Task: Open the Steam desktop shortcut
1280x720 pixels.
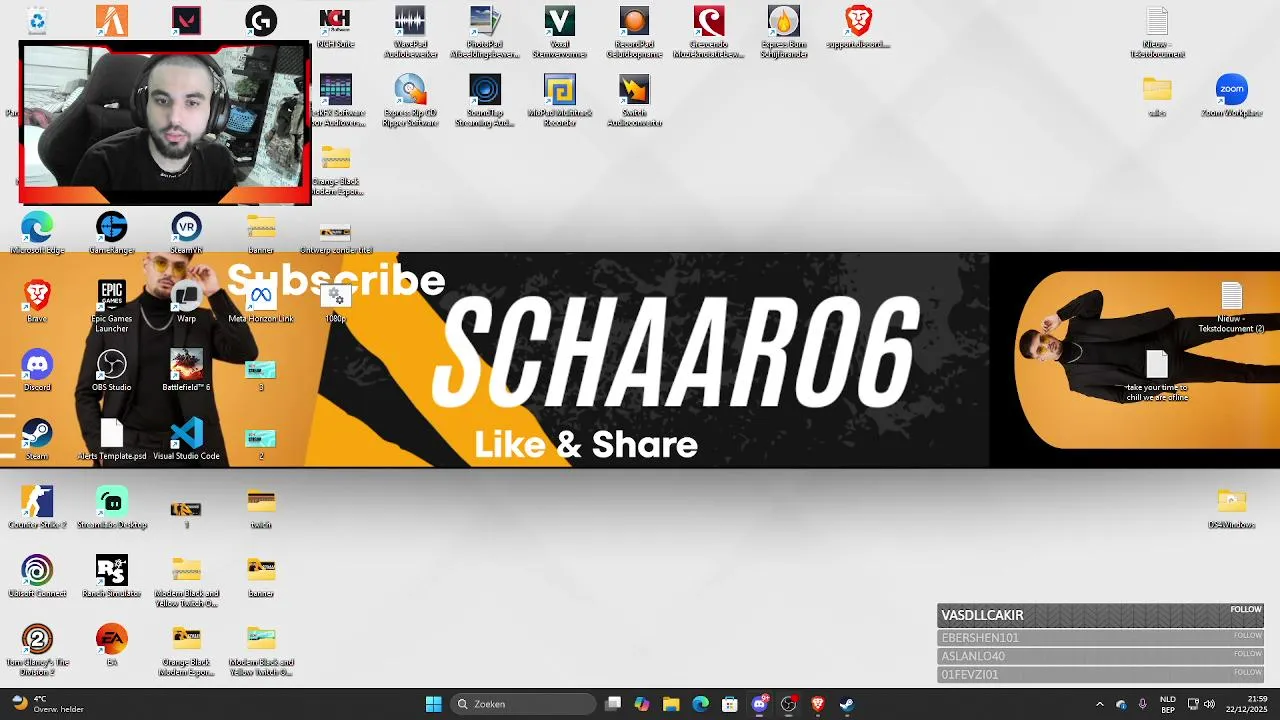Action: [37, 439]
